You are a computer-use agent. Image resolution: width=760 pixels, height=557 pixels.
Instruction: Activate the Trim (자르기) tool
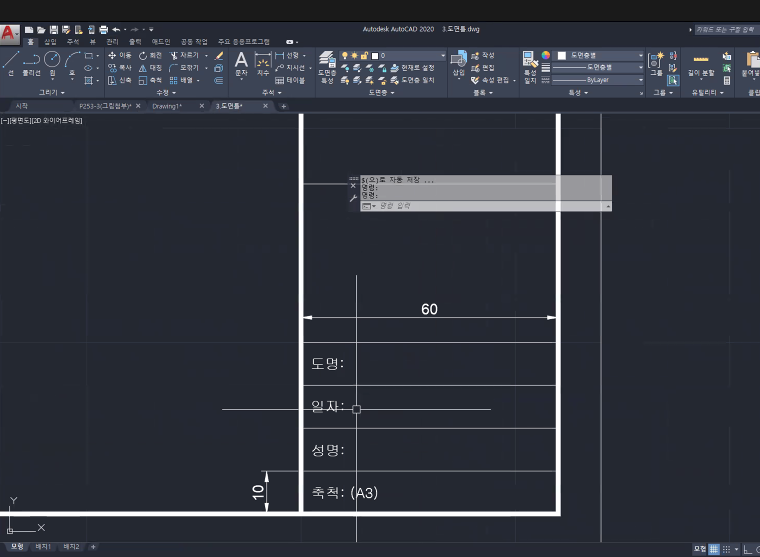(185, 55)
